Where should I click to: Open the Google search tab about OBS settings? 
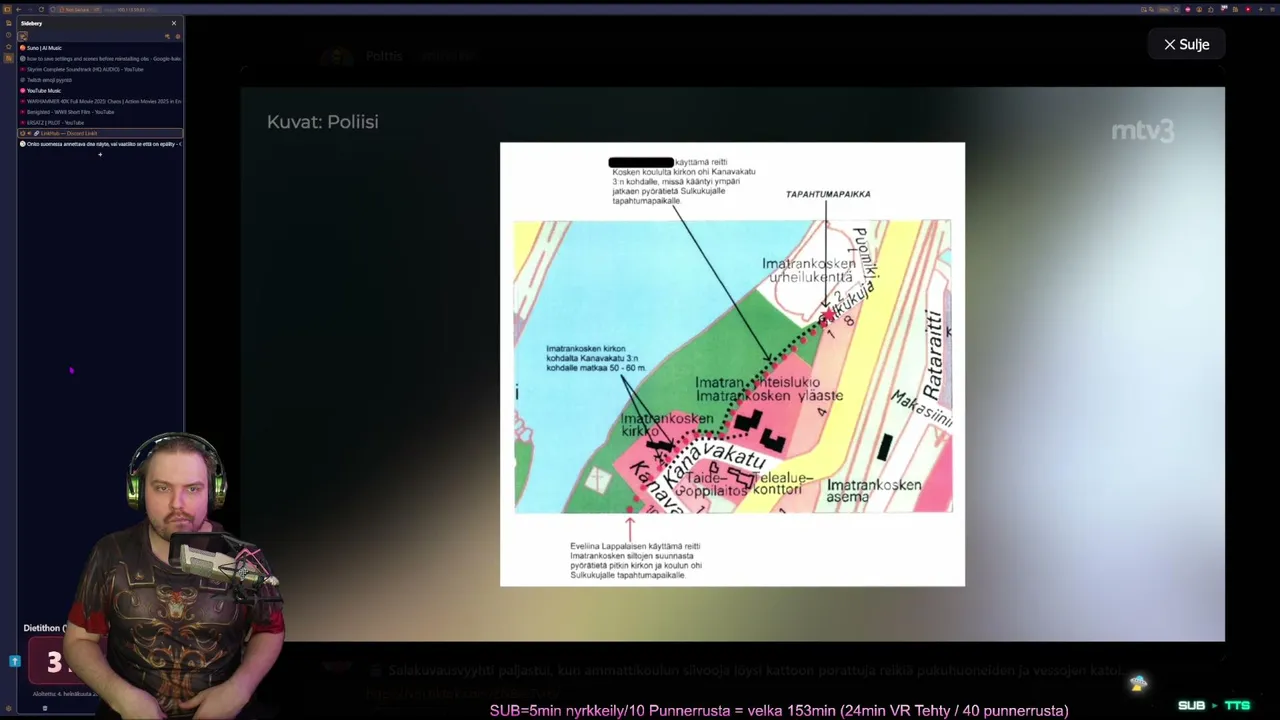point(100,59)
